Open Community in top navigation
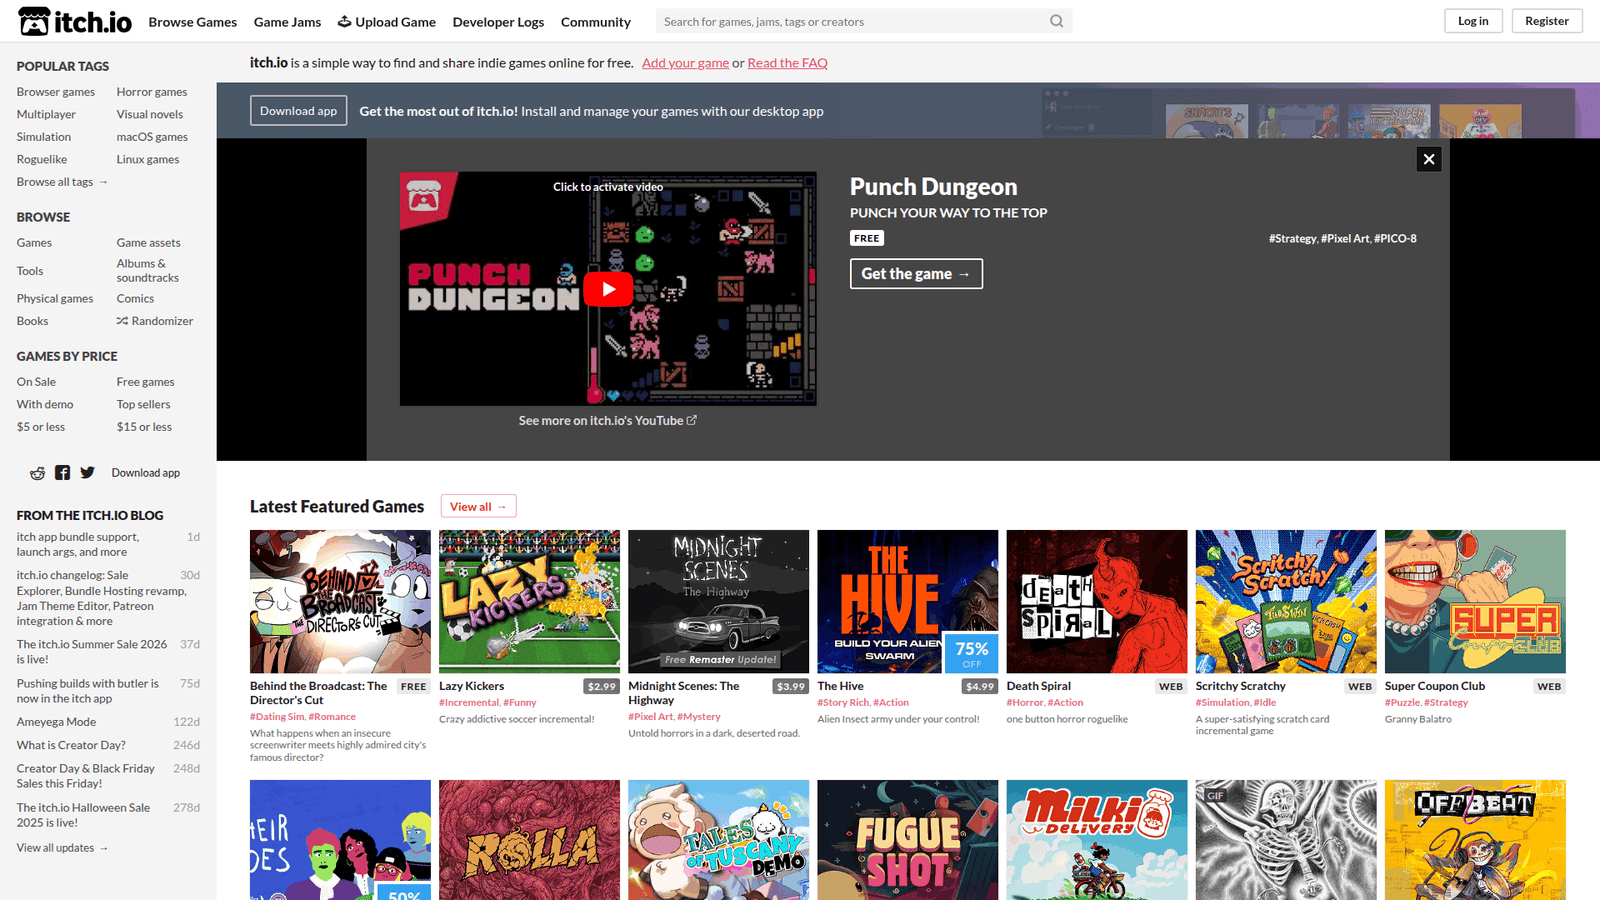This screenshot has width=1600, height=900. 596,22
